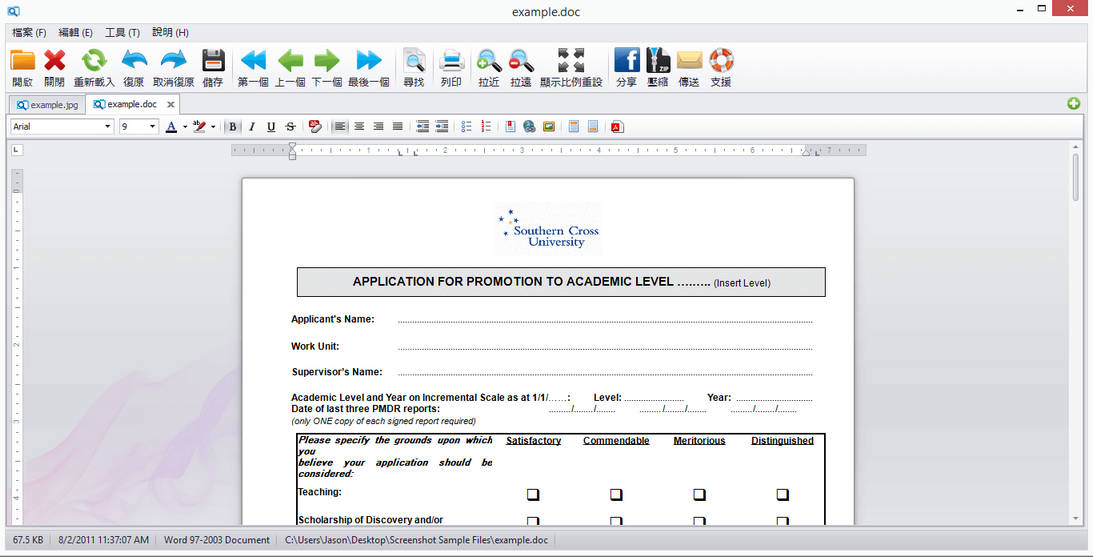This screenshot has width=1093, height=557.
Task: Decrease paragraph indent
Action: point(422,126)
